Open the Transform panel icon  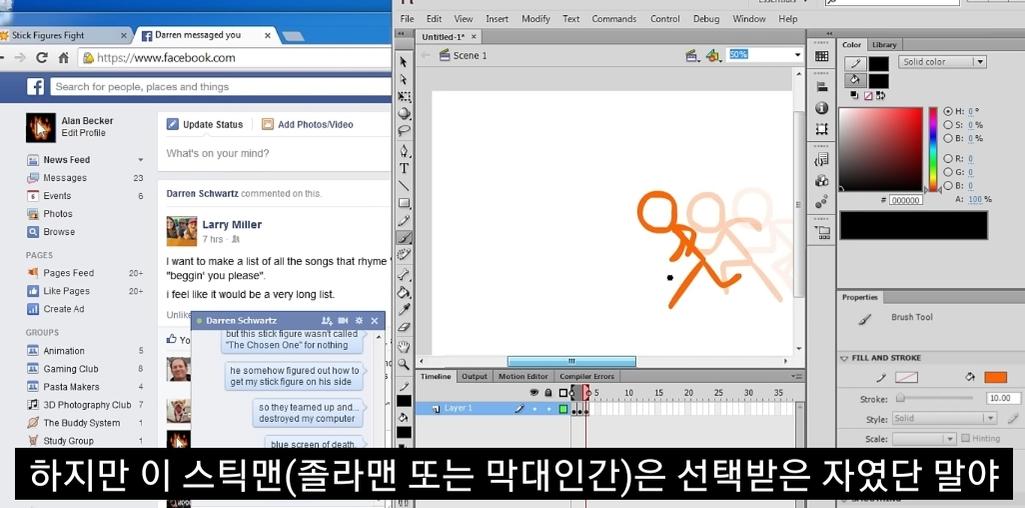tap(822, 129)
